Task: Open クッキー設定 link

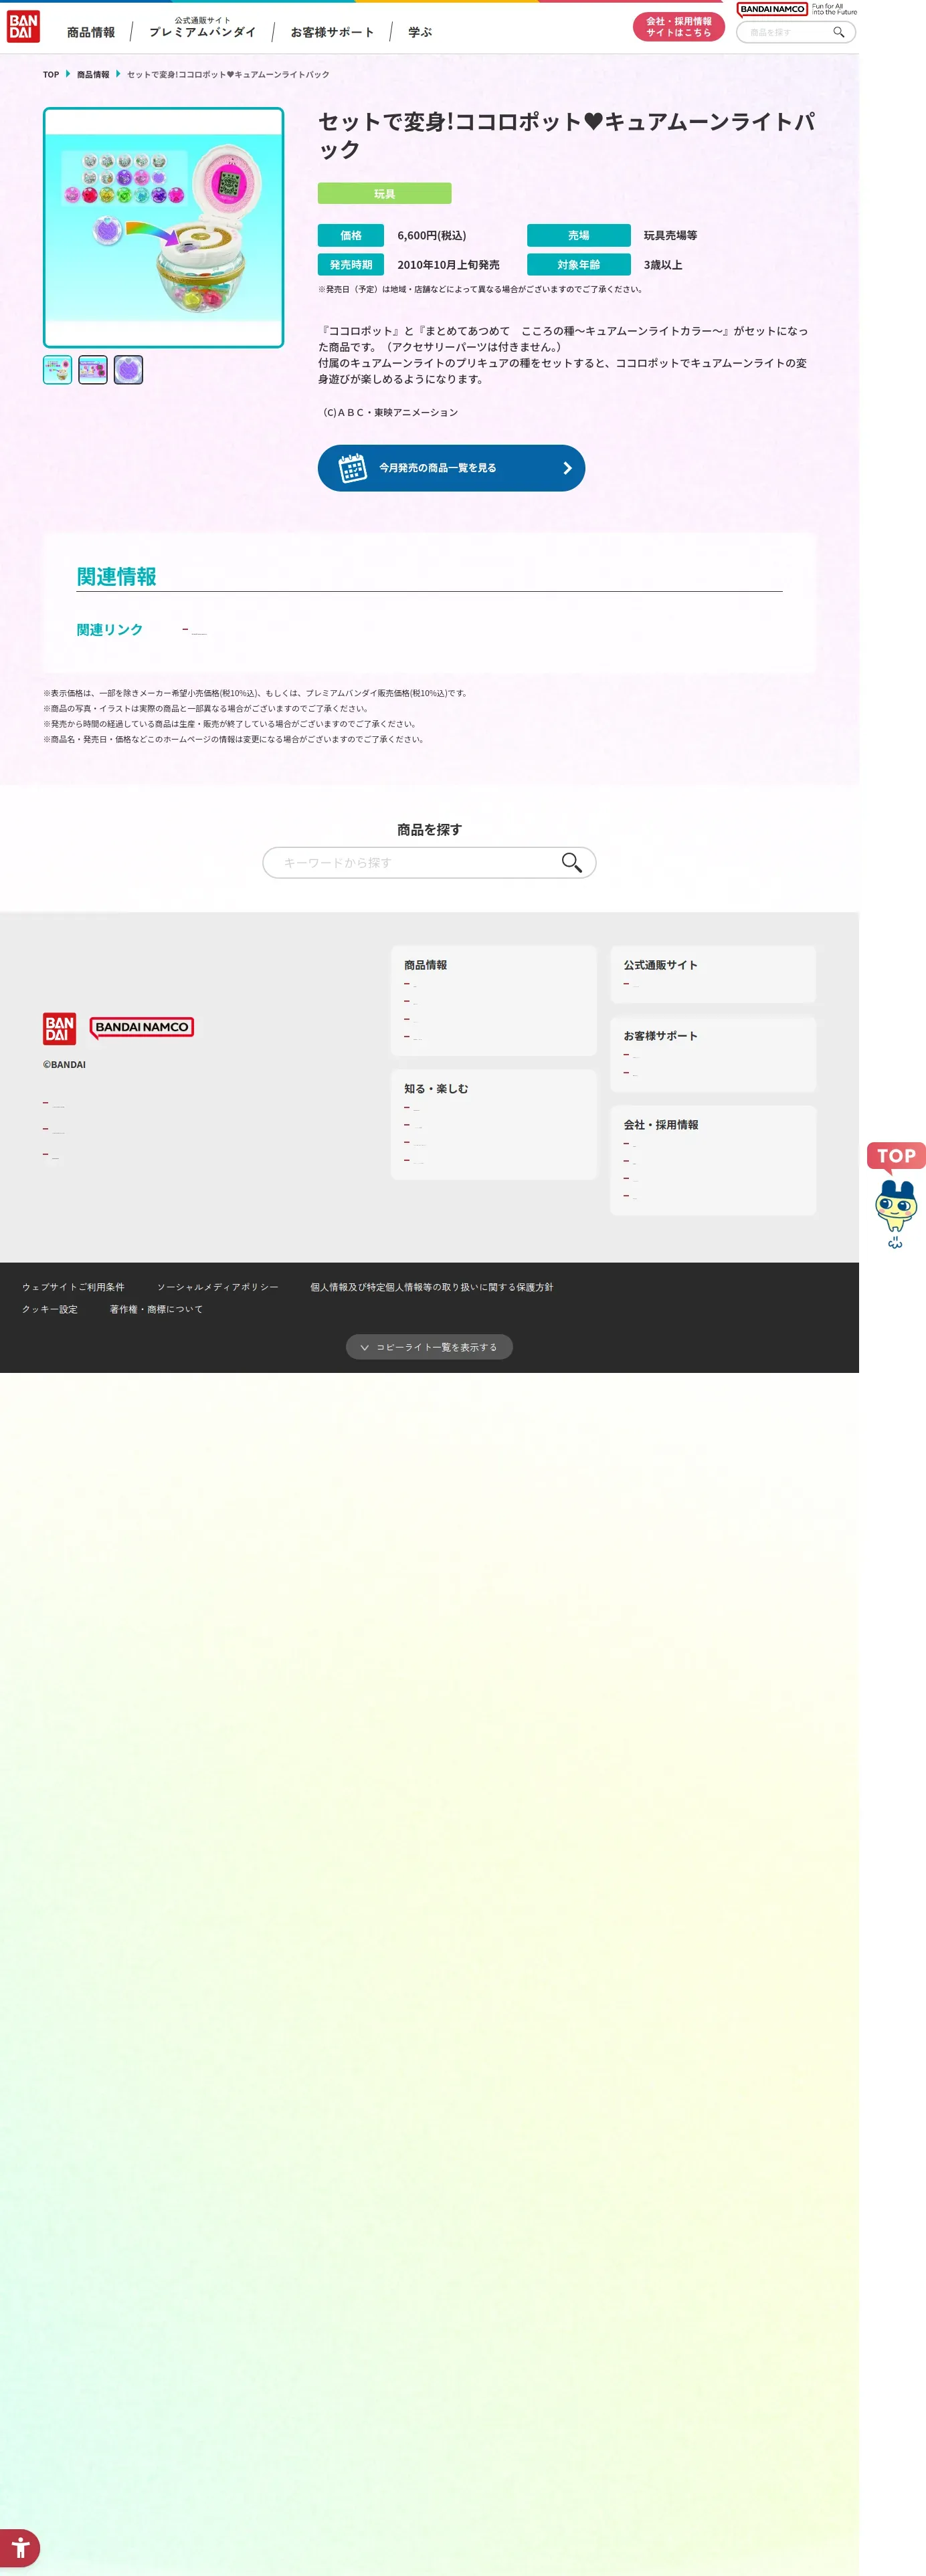Action: (50, 1309)
